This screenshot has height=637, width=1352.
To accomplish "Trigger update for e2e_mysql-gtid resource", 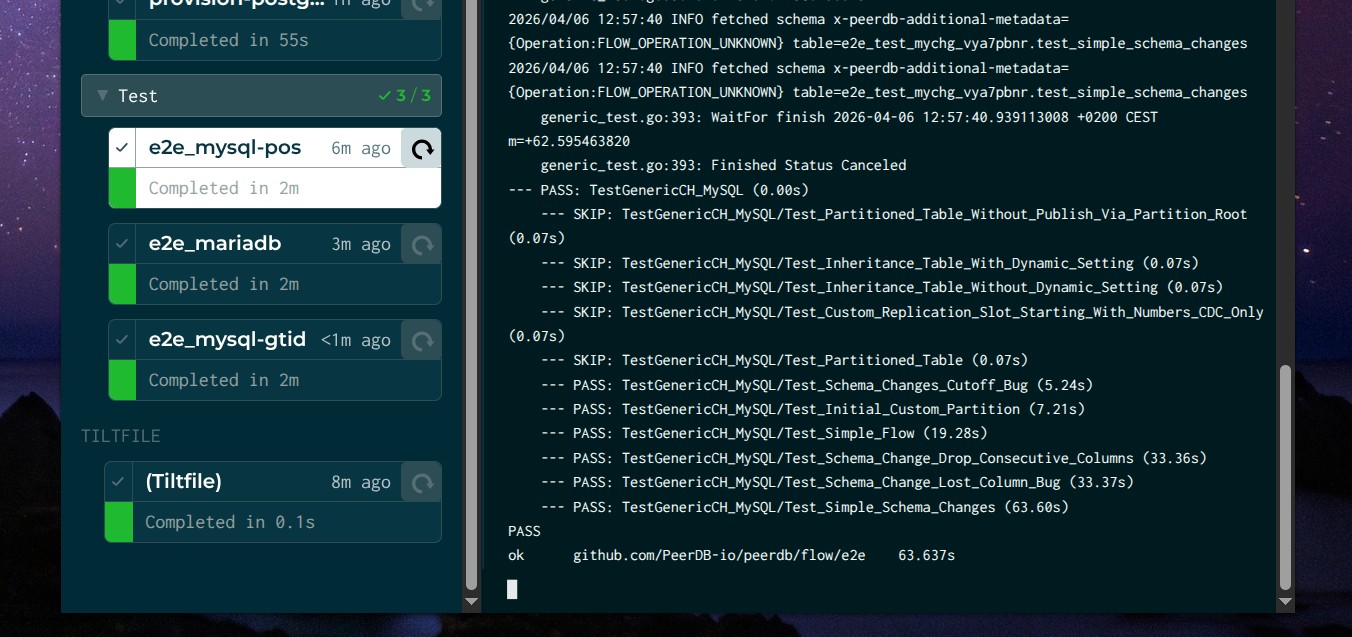I will click(422, 340).
